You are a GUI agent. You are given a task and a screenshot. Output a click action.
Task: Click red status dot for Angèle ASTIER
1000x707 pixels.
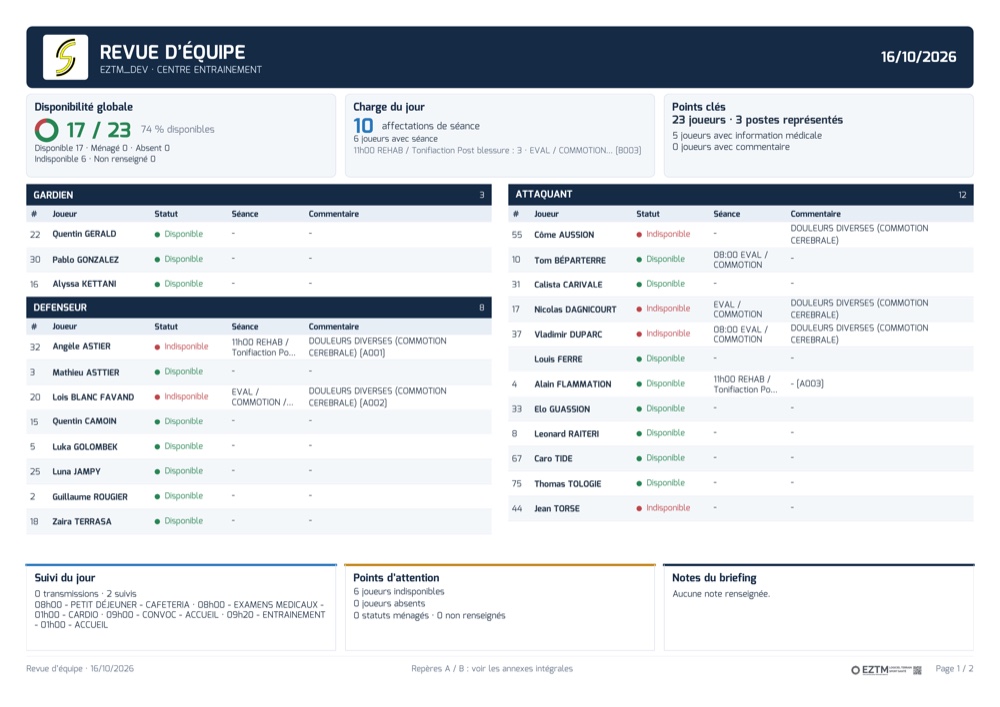(157, 347)
